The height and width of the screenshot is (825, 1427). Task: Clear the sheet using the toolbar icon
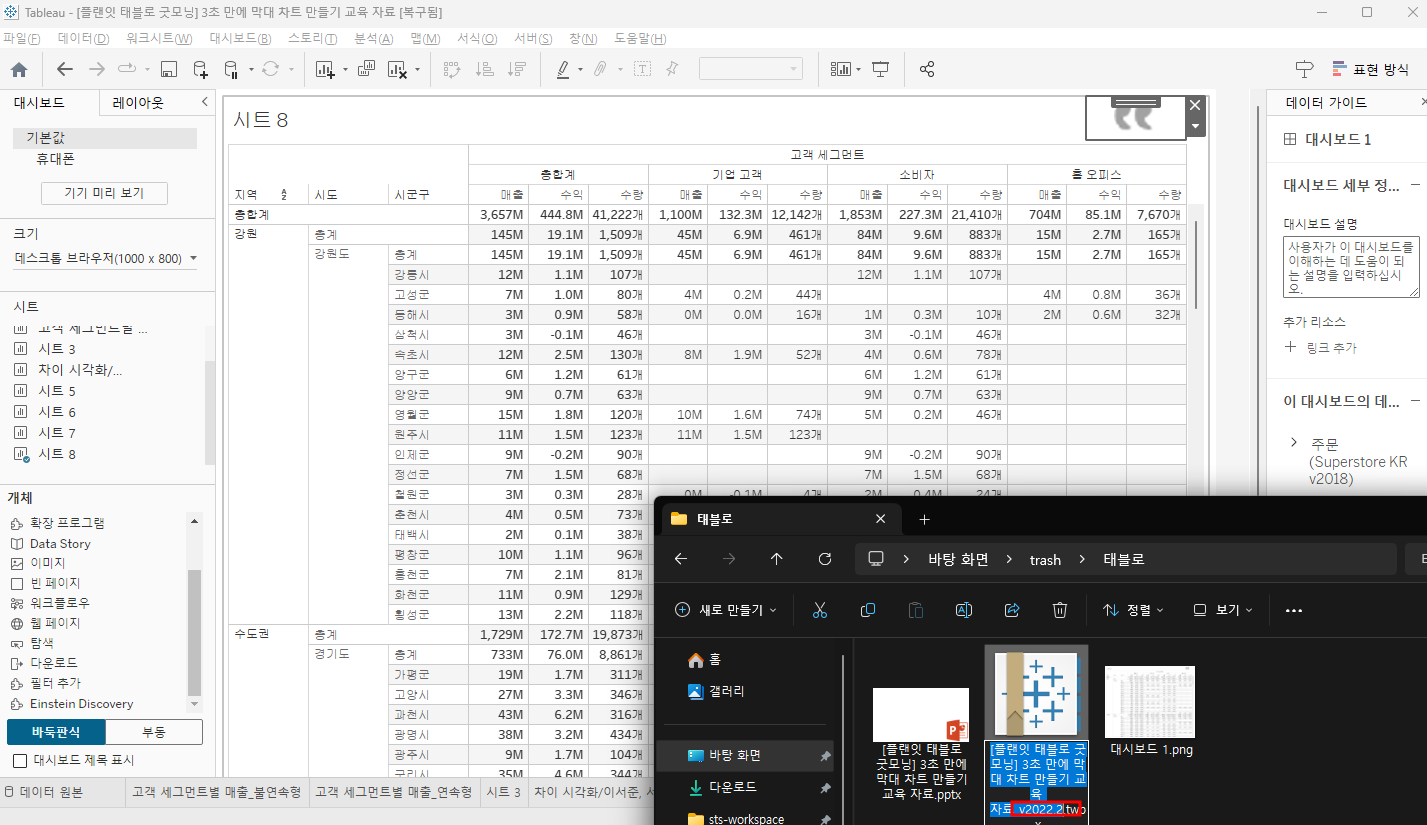point(397,69)
